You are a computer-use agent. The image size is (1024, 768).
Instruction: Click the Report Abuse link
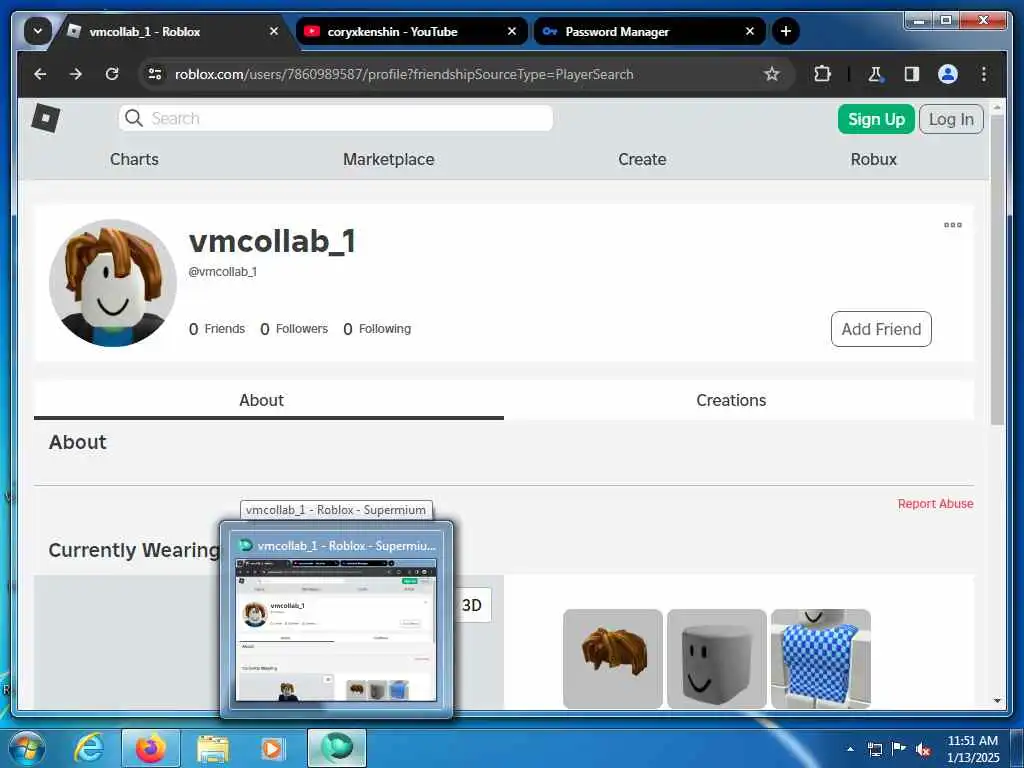(935, 504)
